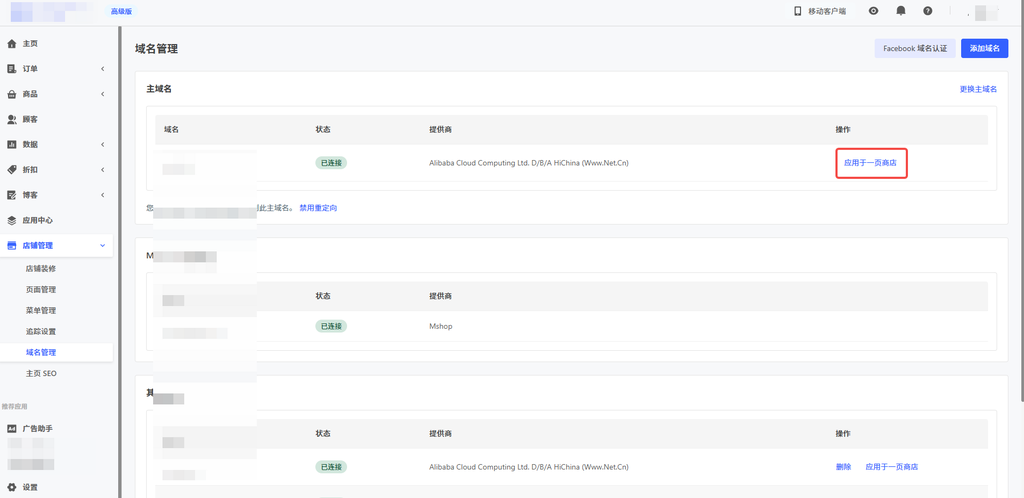The height and width of the screenshot is (498, 1024).
Task: Click the discount tag icon beside 折扣
Action: point(12,170)
